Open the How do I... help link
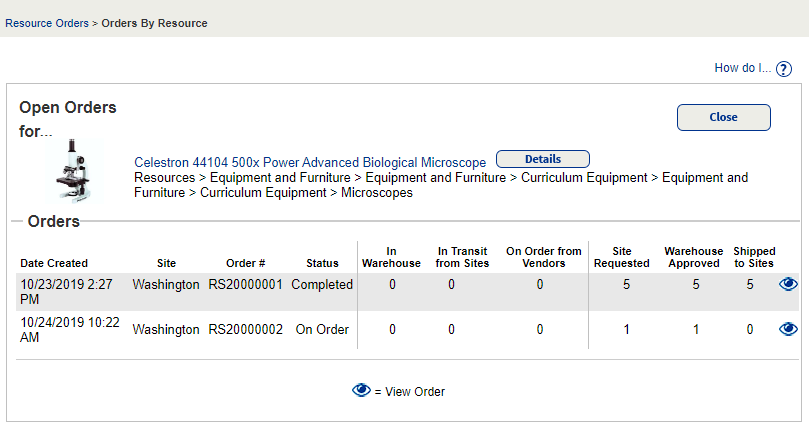 742,68
